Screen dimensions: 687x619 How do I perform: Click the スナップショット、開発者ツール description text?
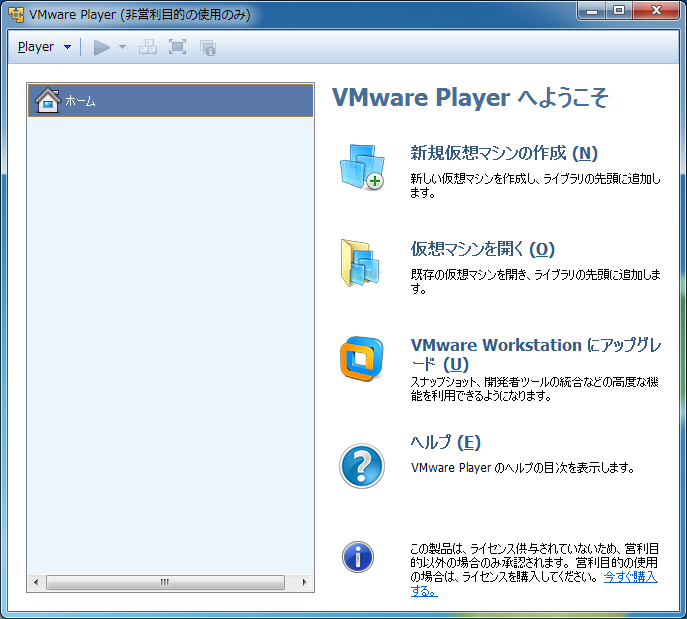[535, 389]
